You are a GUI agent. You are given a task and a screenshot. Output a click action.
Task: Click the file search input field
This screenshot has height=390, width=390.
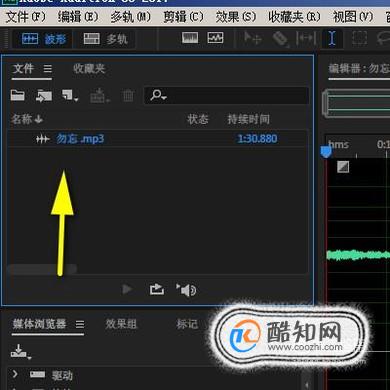[x=226, y=96]
